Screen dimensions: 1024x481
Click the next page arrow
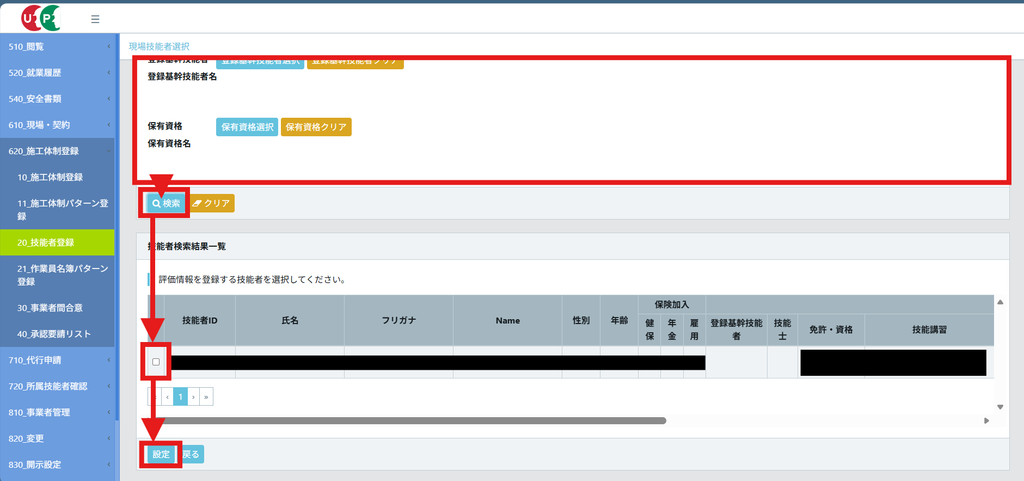pos(193,396)
